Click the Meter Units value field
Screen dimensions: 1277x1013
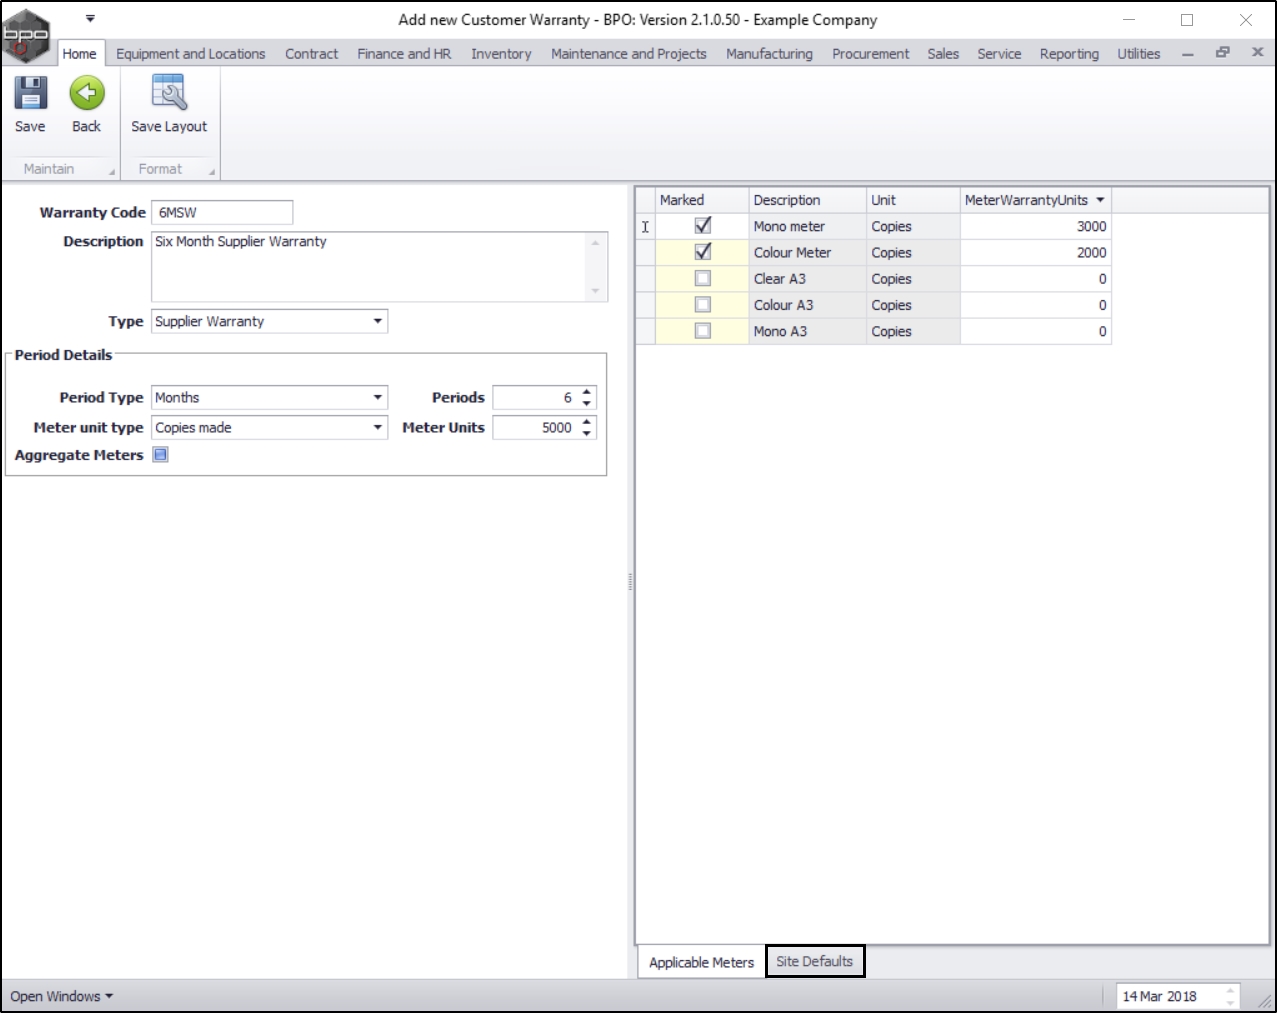pos(535,428)
